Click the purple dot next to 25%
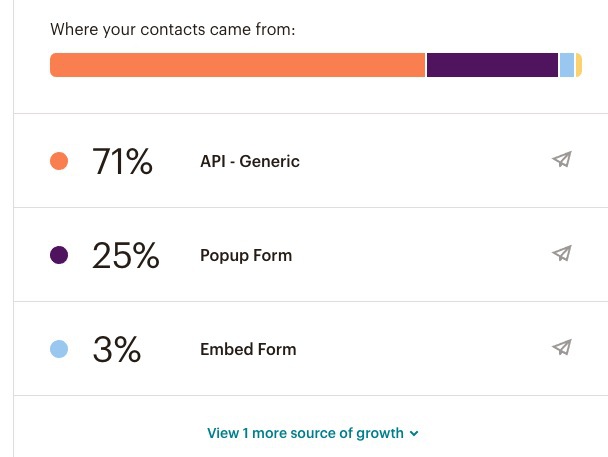The image size is (608, 457). tap(59, 255)
